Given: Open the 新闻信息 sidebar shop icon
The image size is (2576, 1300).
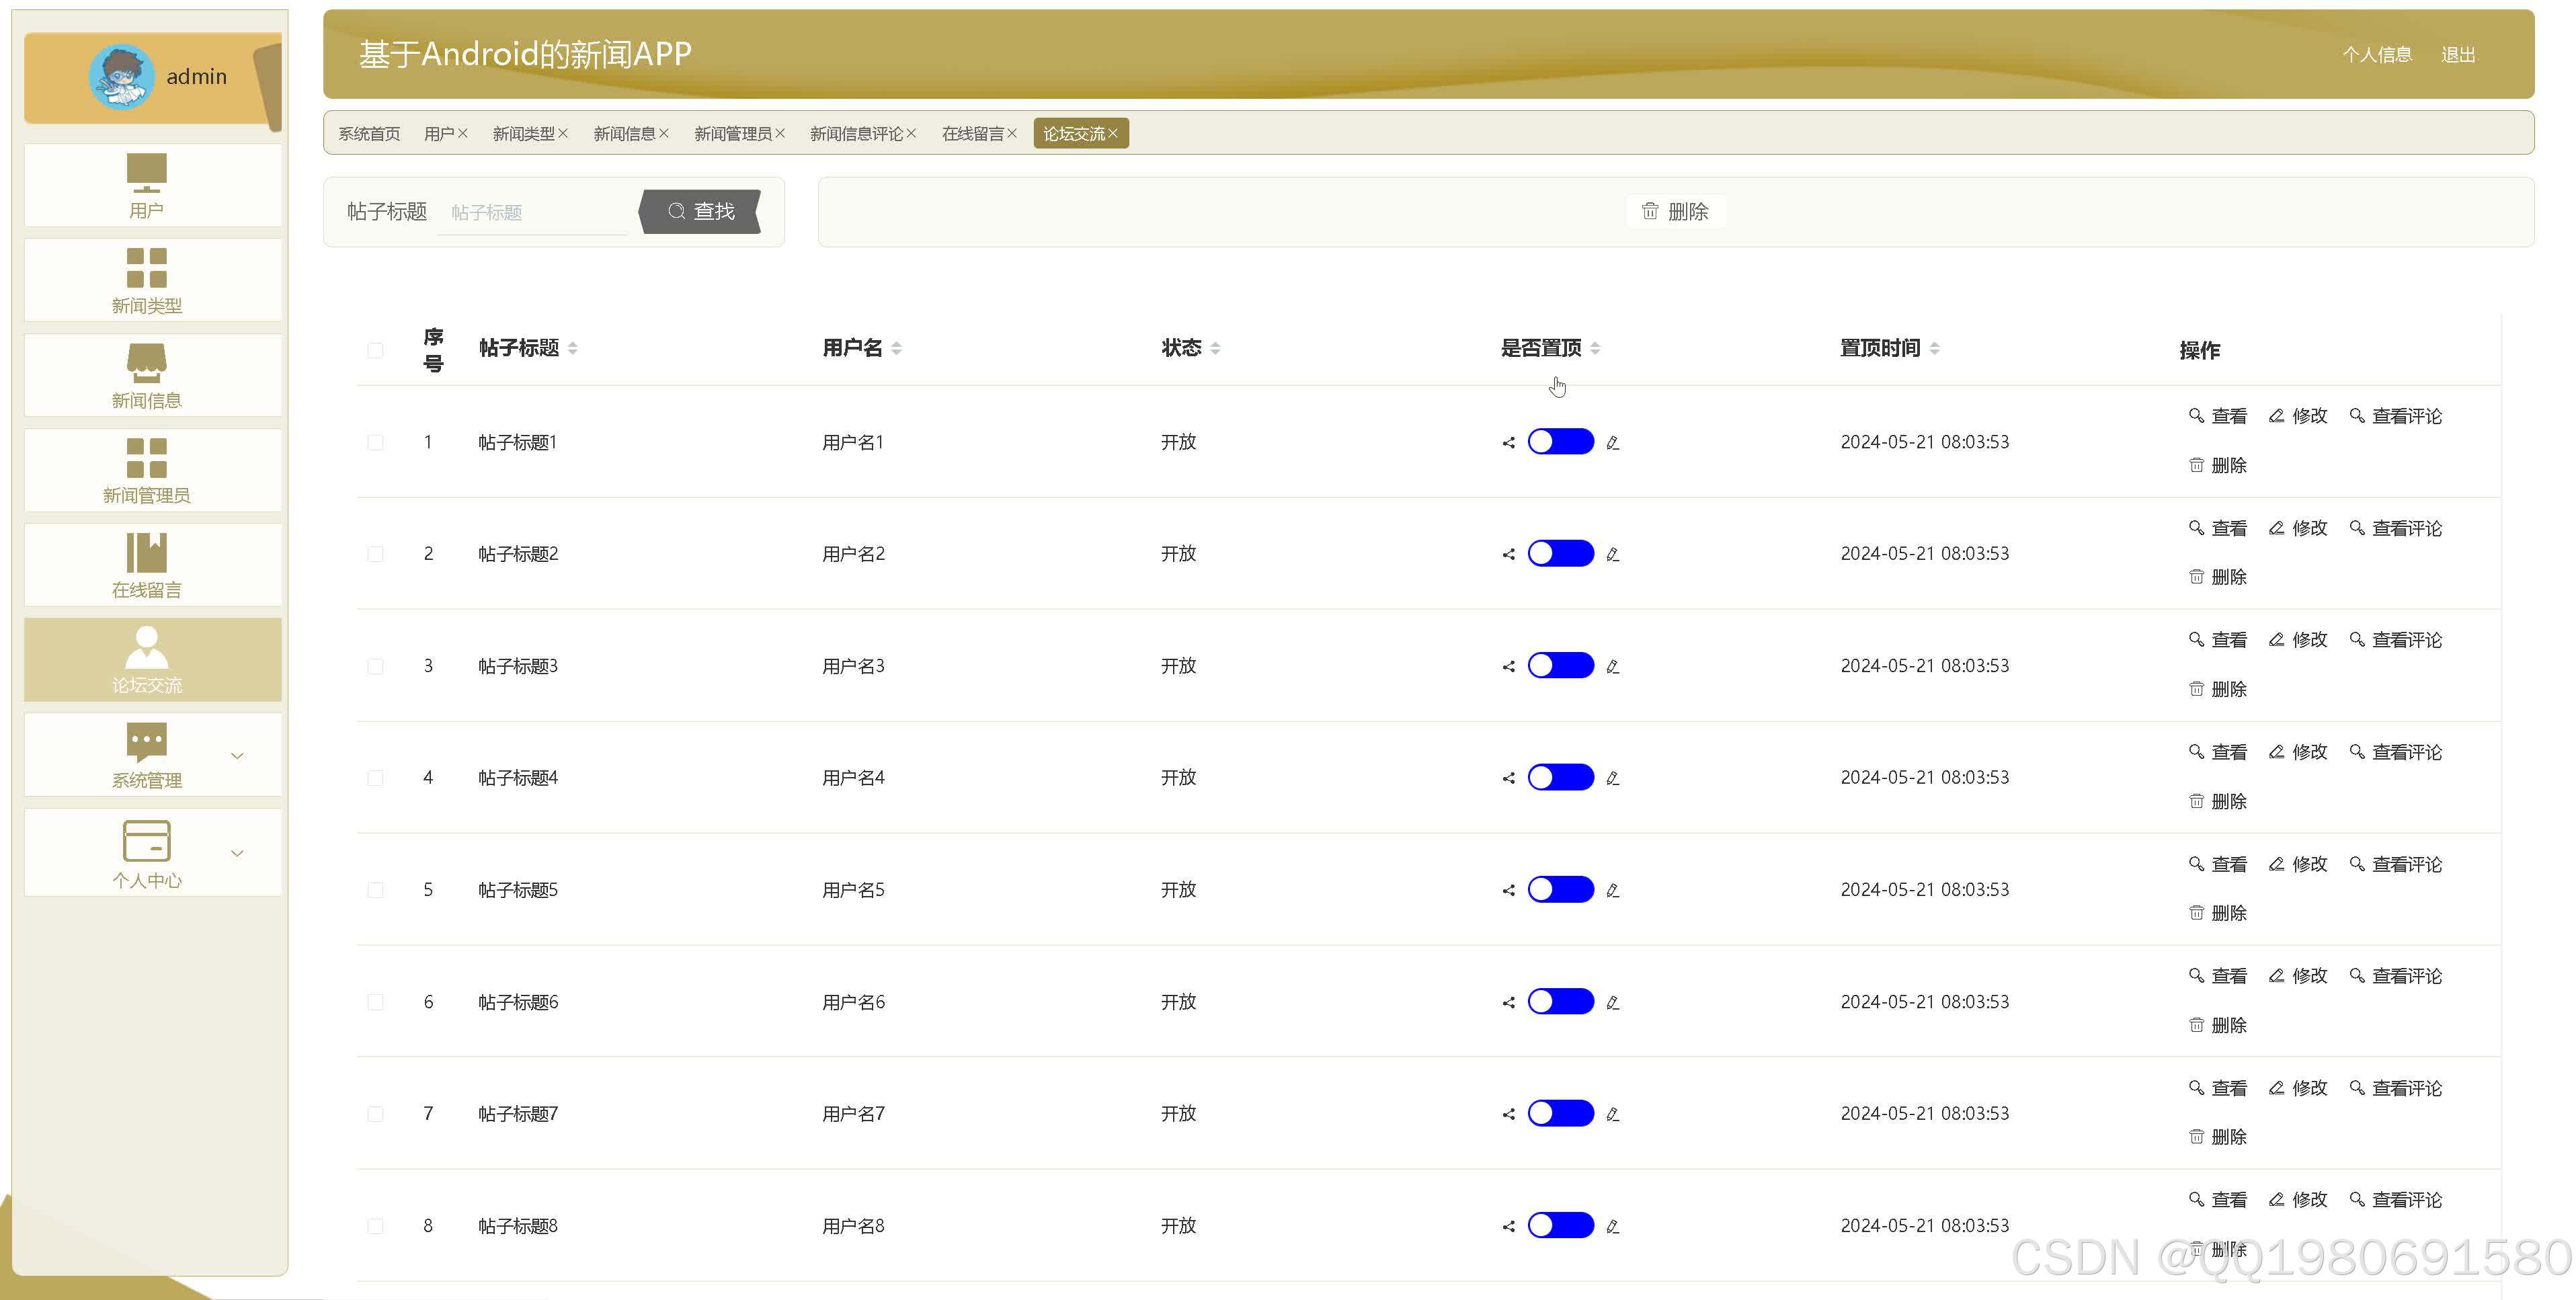Looking at the screenshot, I should [x=146, y=363].
